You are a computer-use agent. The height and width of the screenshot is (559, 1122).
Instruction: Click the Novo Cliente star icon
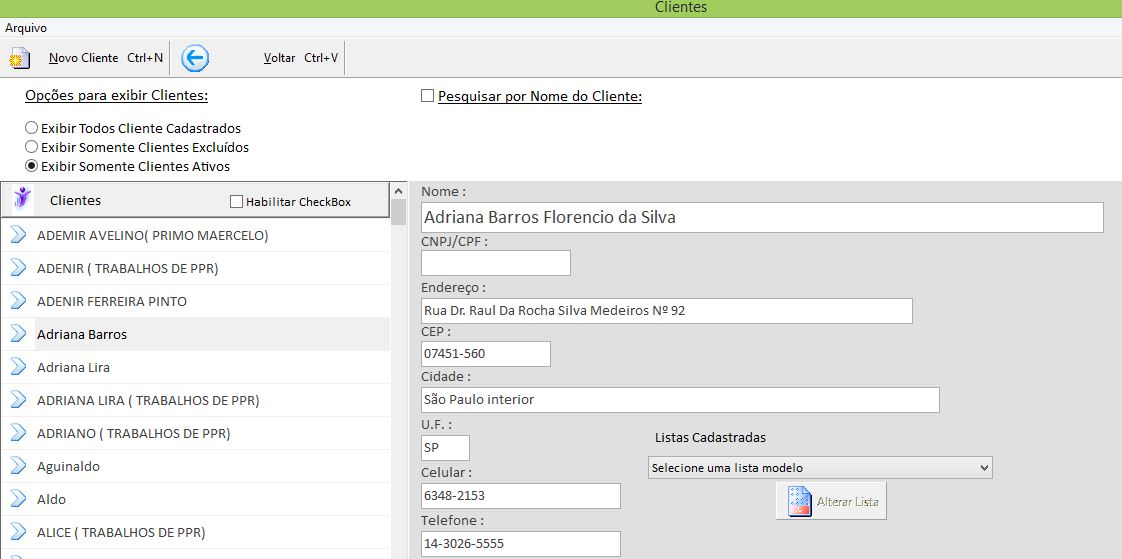(x=18, y=59)
